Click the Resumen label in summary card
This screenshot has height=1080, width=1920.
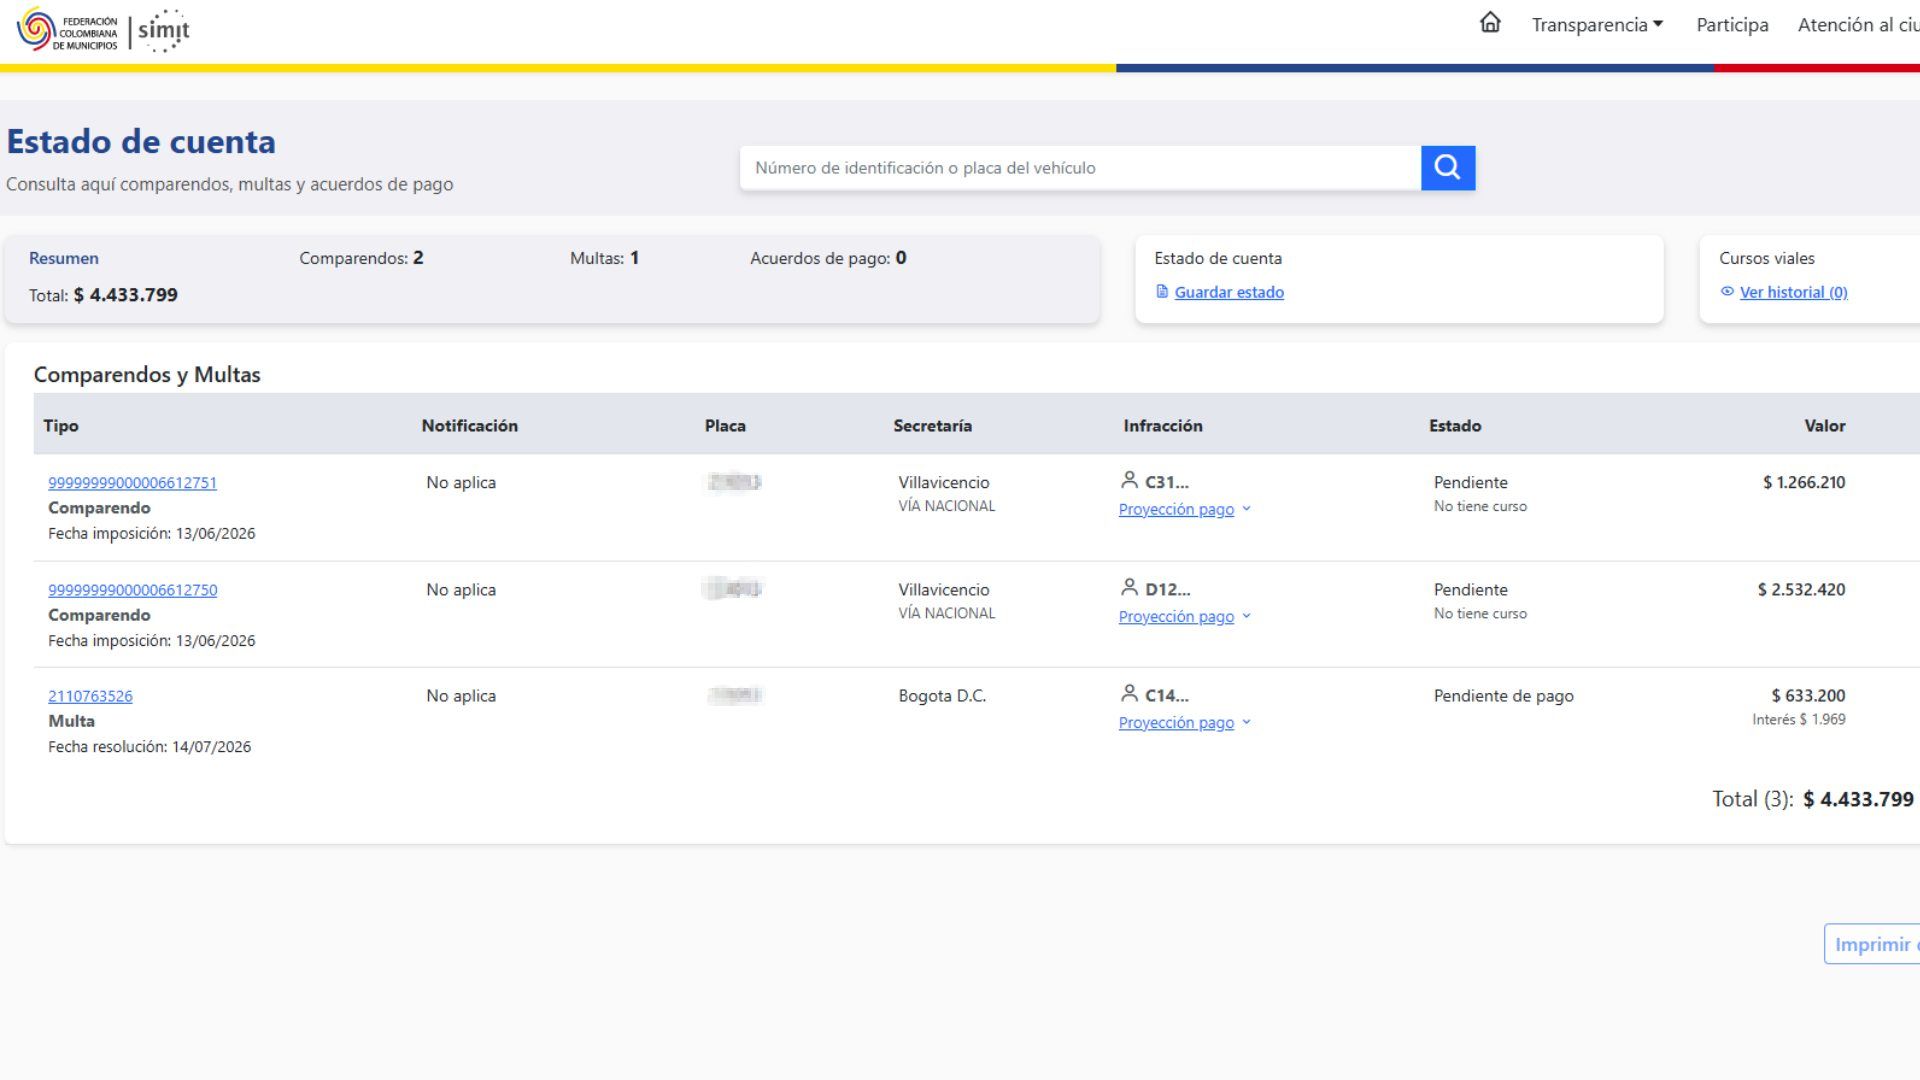tap(64, 258)
